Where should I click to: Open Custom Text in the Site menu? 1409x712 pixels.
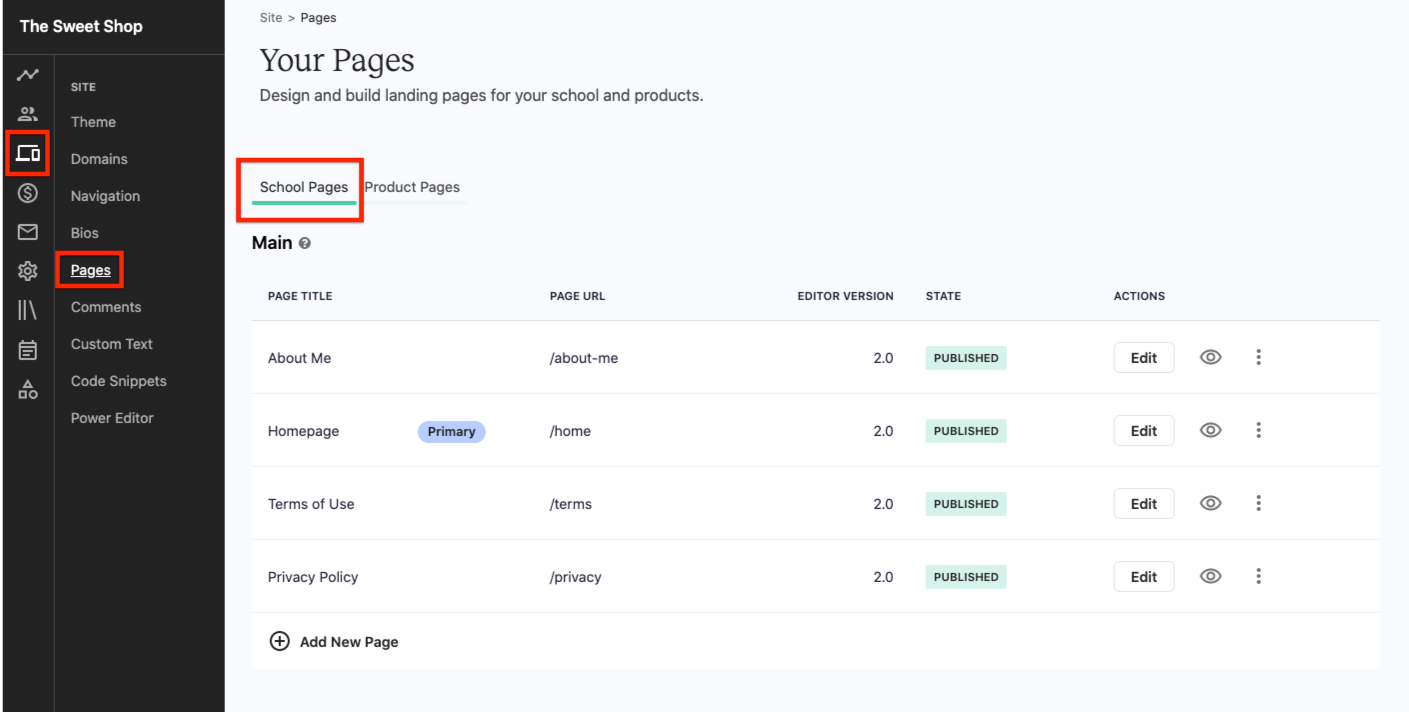(112, 344)
